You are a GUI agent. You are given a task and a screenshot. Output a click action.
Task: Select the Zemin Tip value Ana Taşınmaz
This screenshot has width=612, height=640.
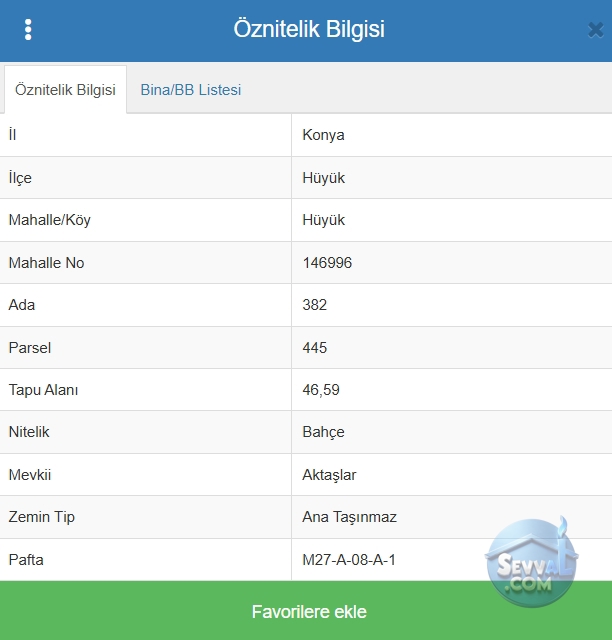349,517
